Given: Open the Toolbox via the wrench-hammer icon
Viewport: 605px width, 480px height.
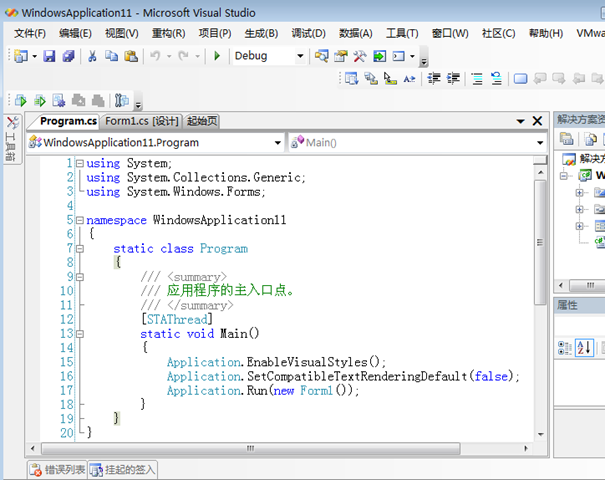Looking at the screenshot, I should (x=359, y=56).
